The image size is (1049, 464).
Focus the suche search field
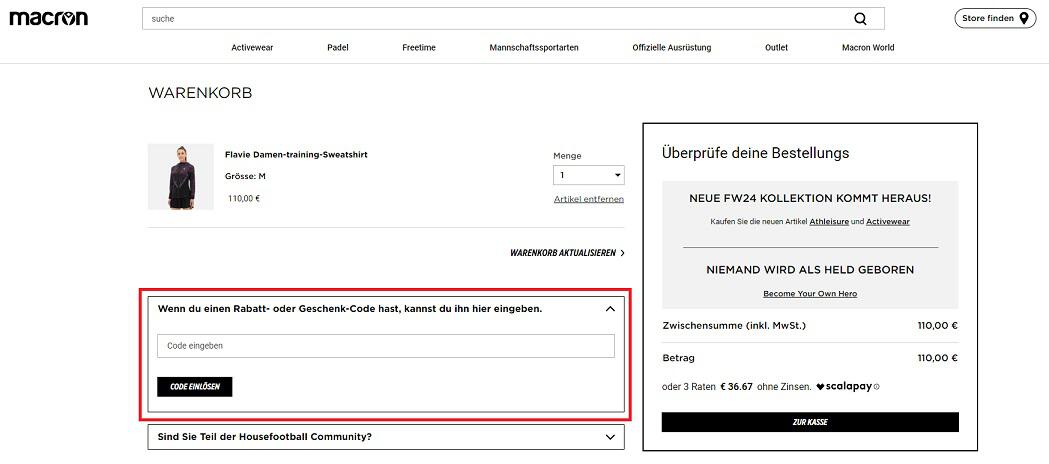513,19
